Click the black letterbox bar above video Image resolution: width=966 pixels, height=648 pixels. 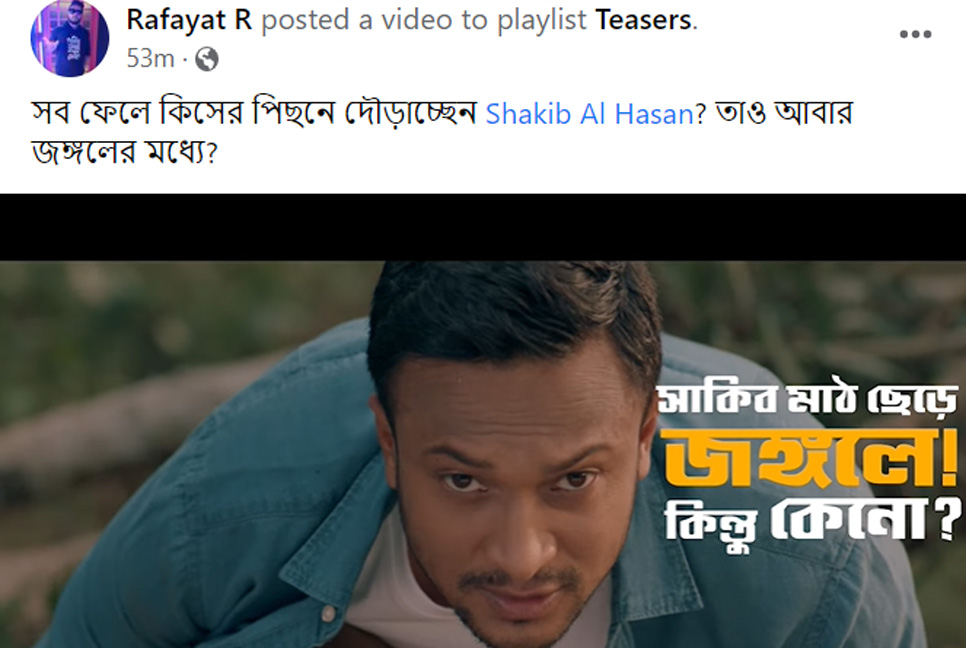tap(483, 227)
